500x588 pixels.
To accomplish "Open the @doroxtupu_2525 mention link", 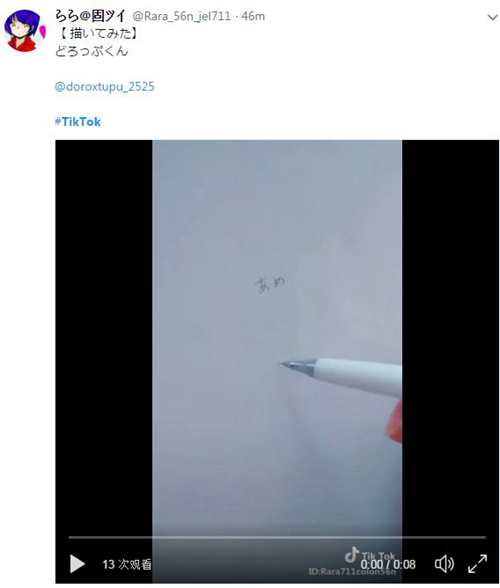I will [x=104, y=87].
